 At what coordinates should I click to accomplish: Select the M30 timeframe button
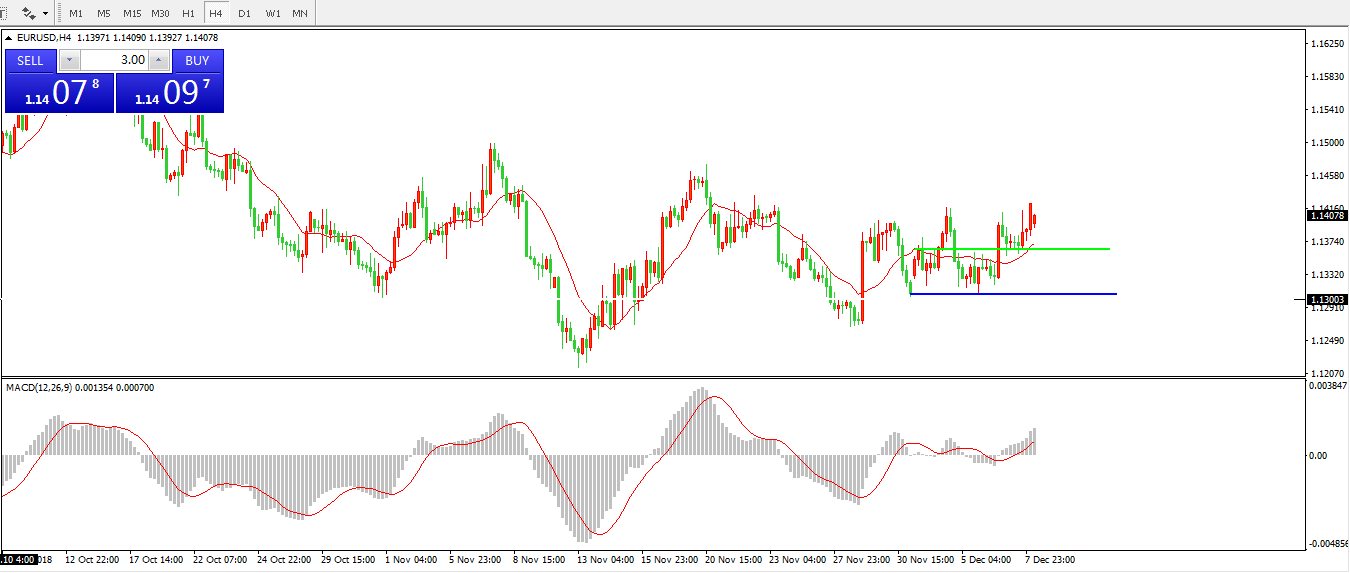[x=160, y=14]
